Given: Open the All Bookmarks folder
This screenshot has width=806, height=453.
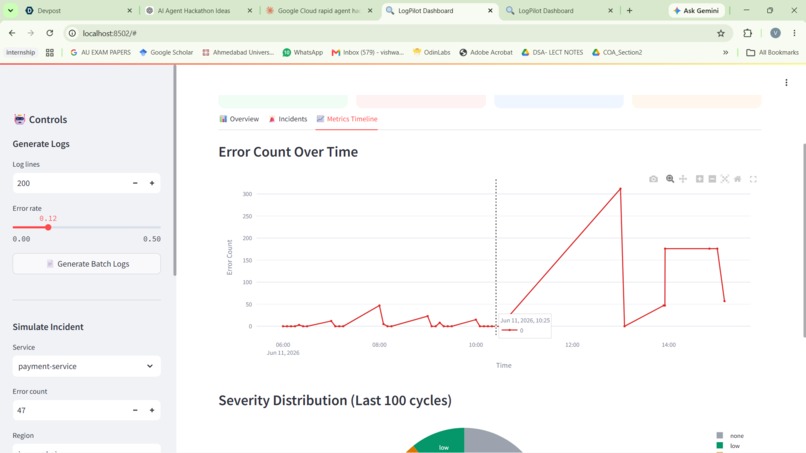Looking at the screenshot, I should pos(772,52).
